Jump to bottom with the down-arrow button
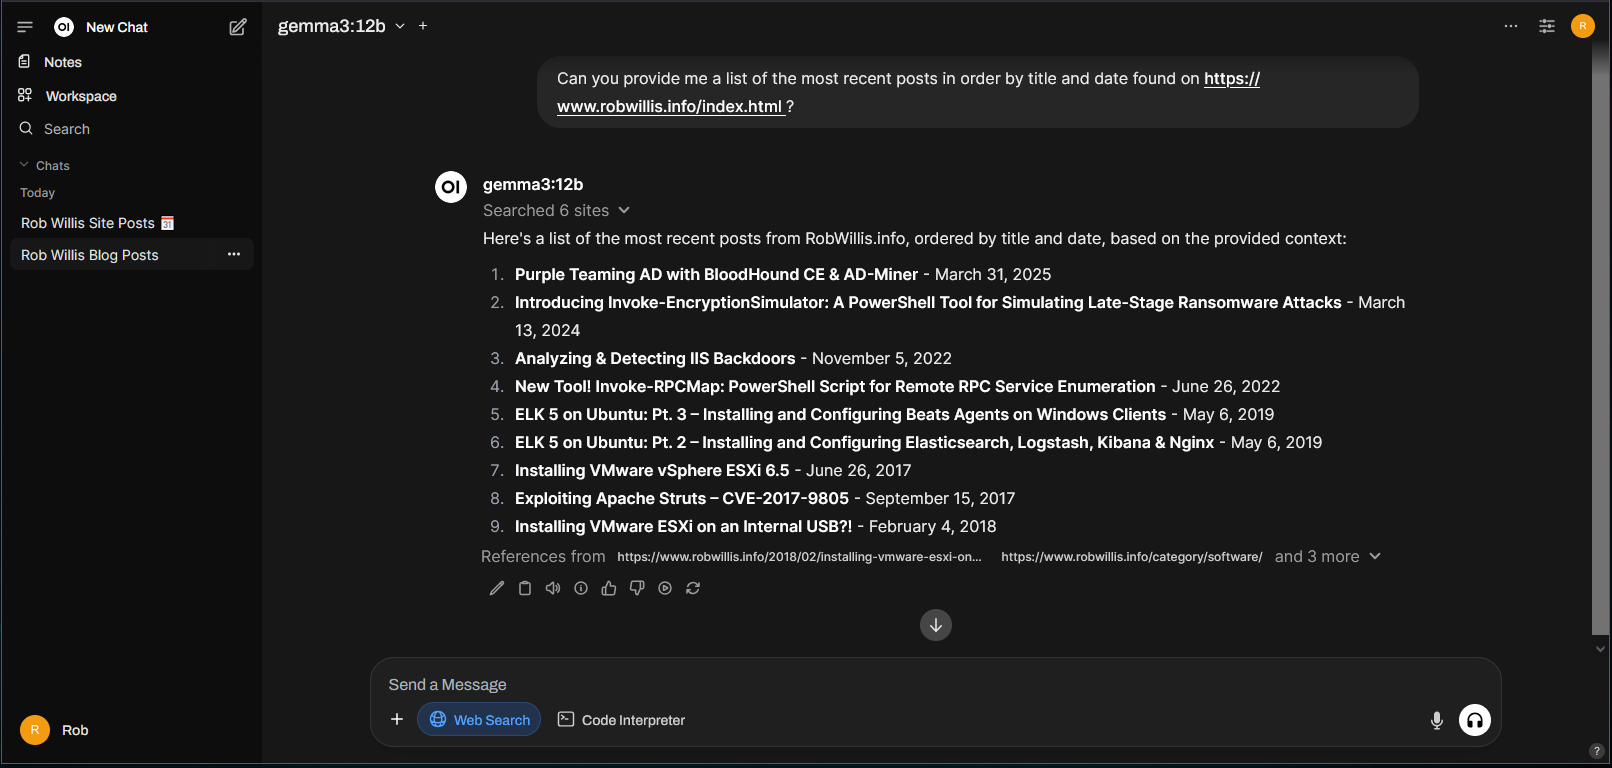Screen dimensions: 1612x768 [936, 625]
